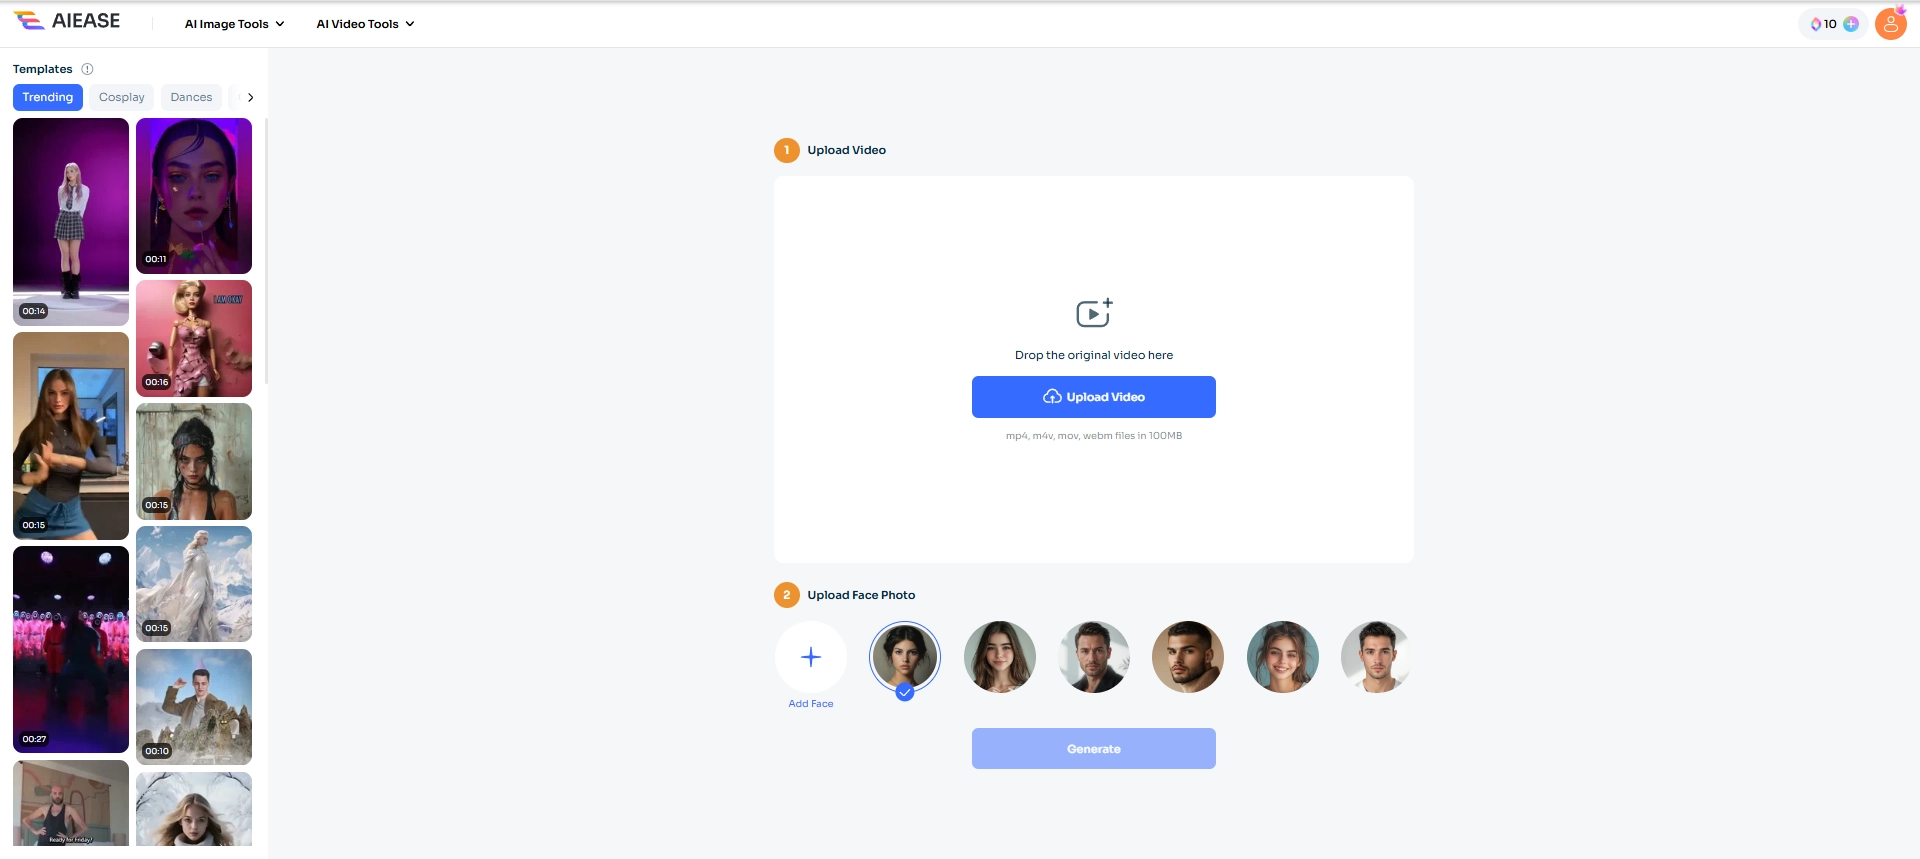Click the Upload Video button

[x=1094, y=397]
